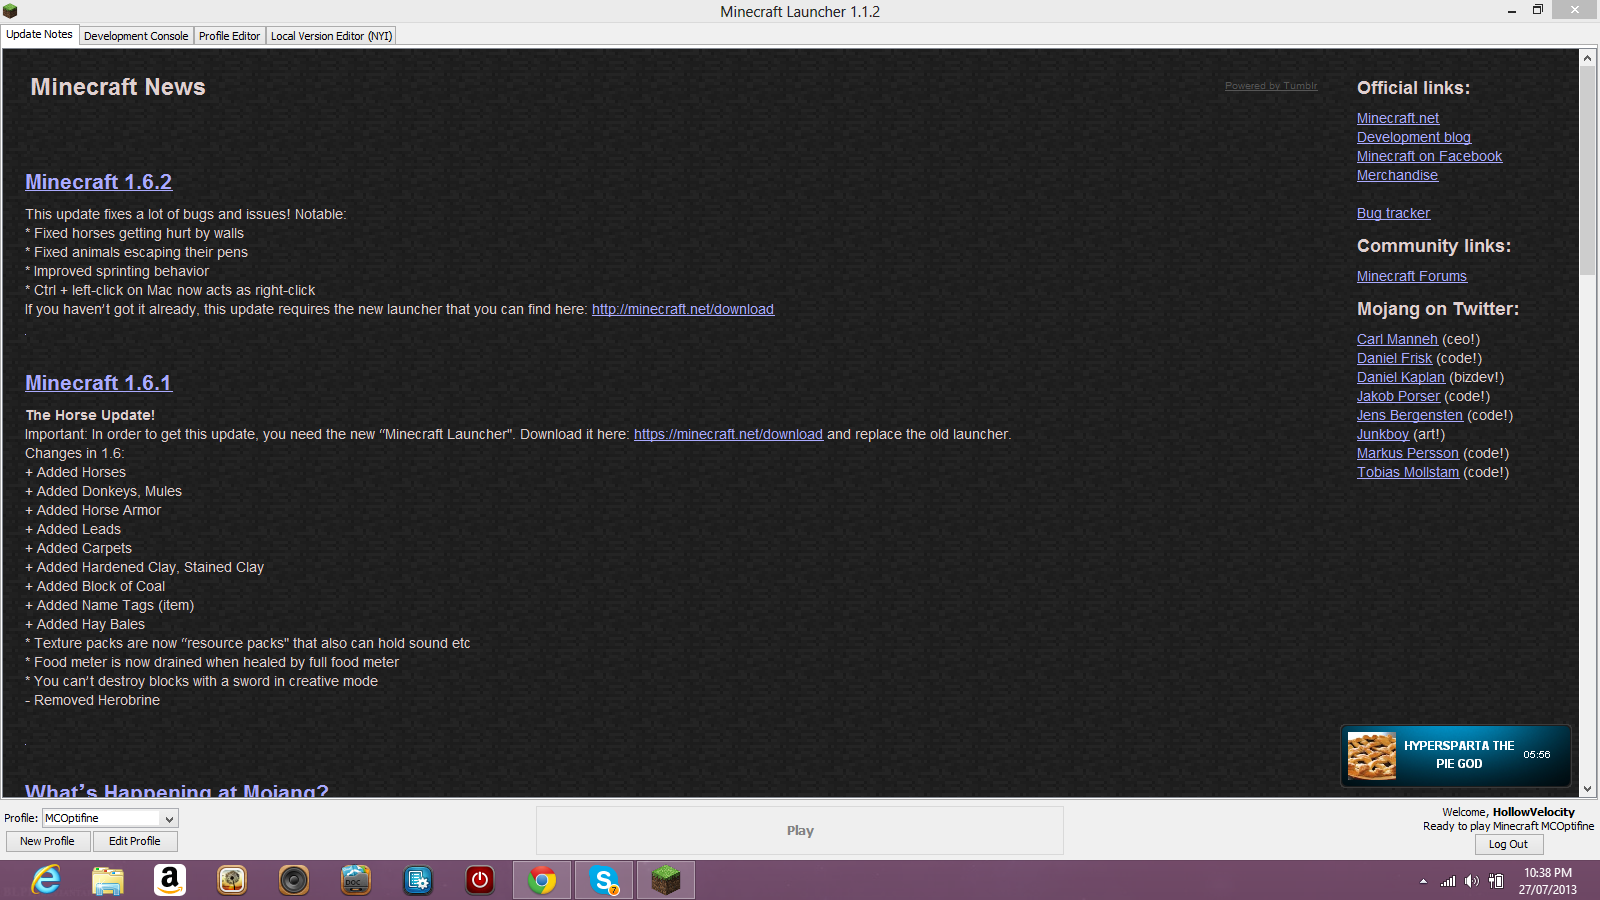Click the "+ Added Block of Coal" line
The width and height of the screenshot is (1600, 900).
click(x=95, y=586)
